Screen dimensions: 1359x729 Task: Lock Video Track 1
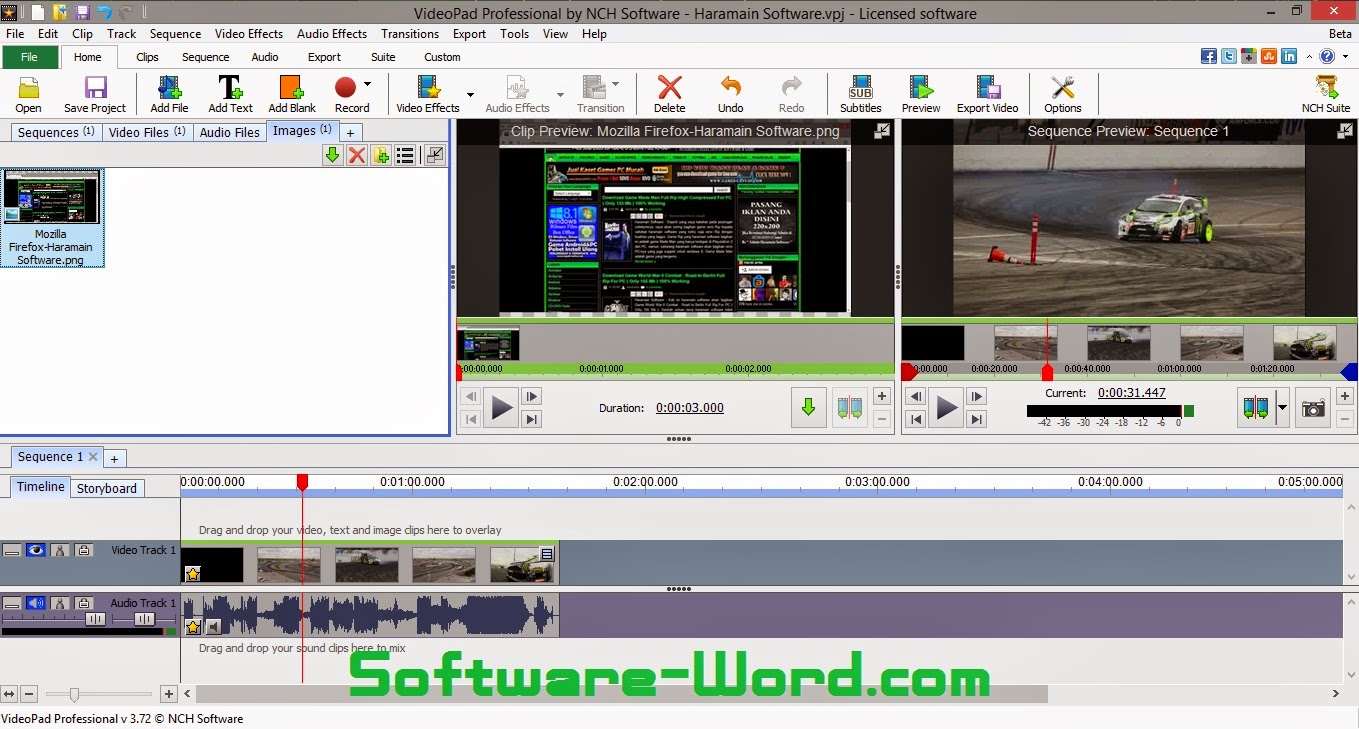click(x=84, y=550)
